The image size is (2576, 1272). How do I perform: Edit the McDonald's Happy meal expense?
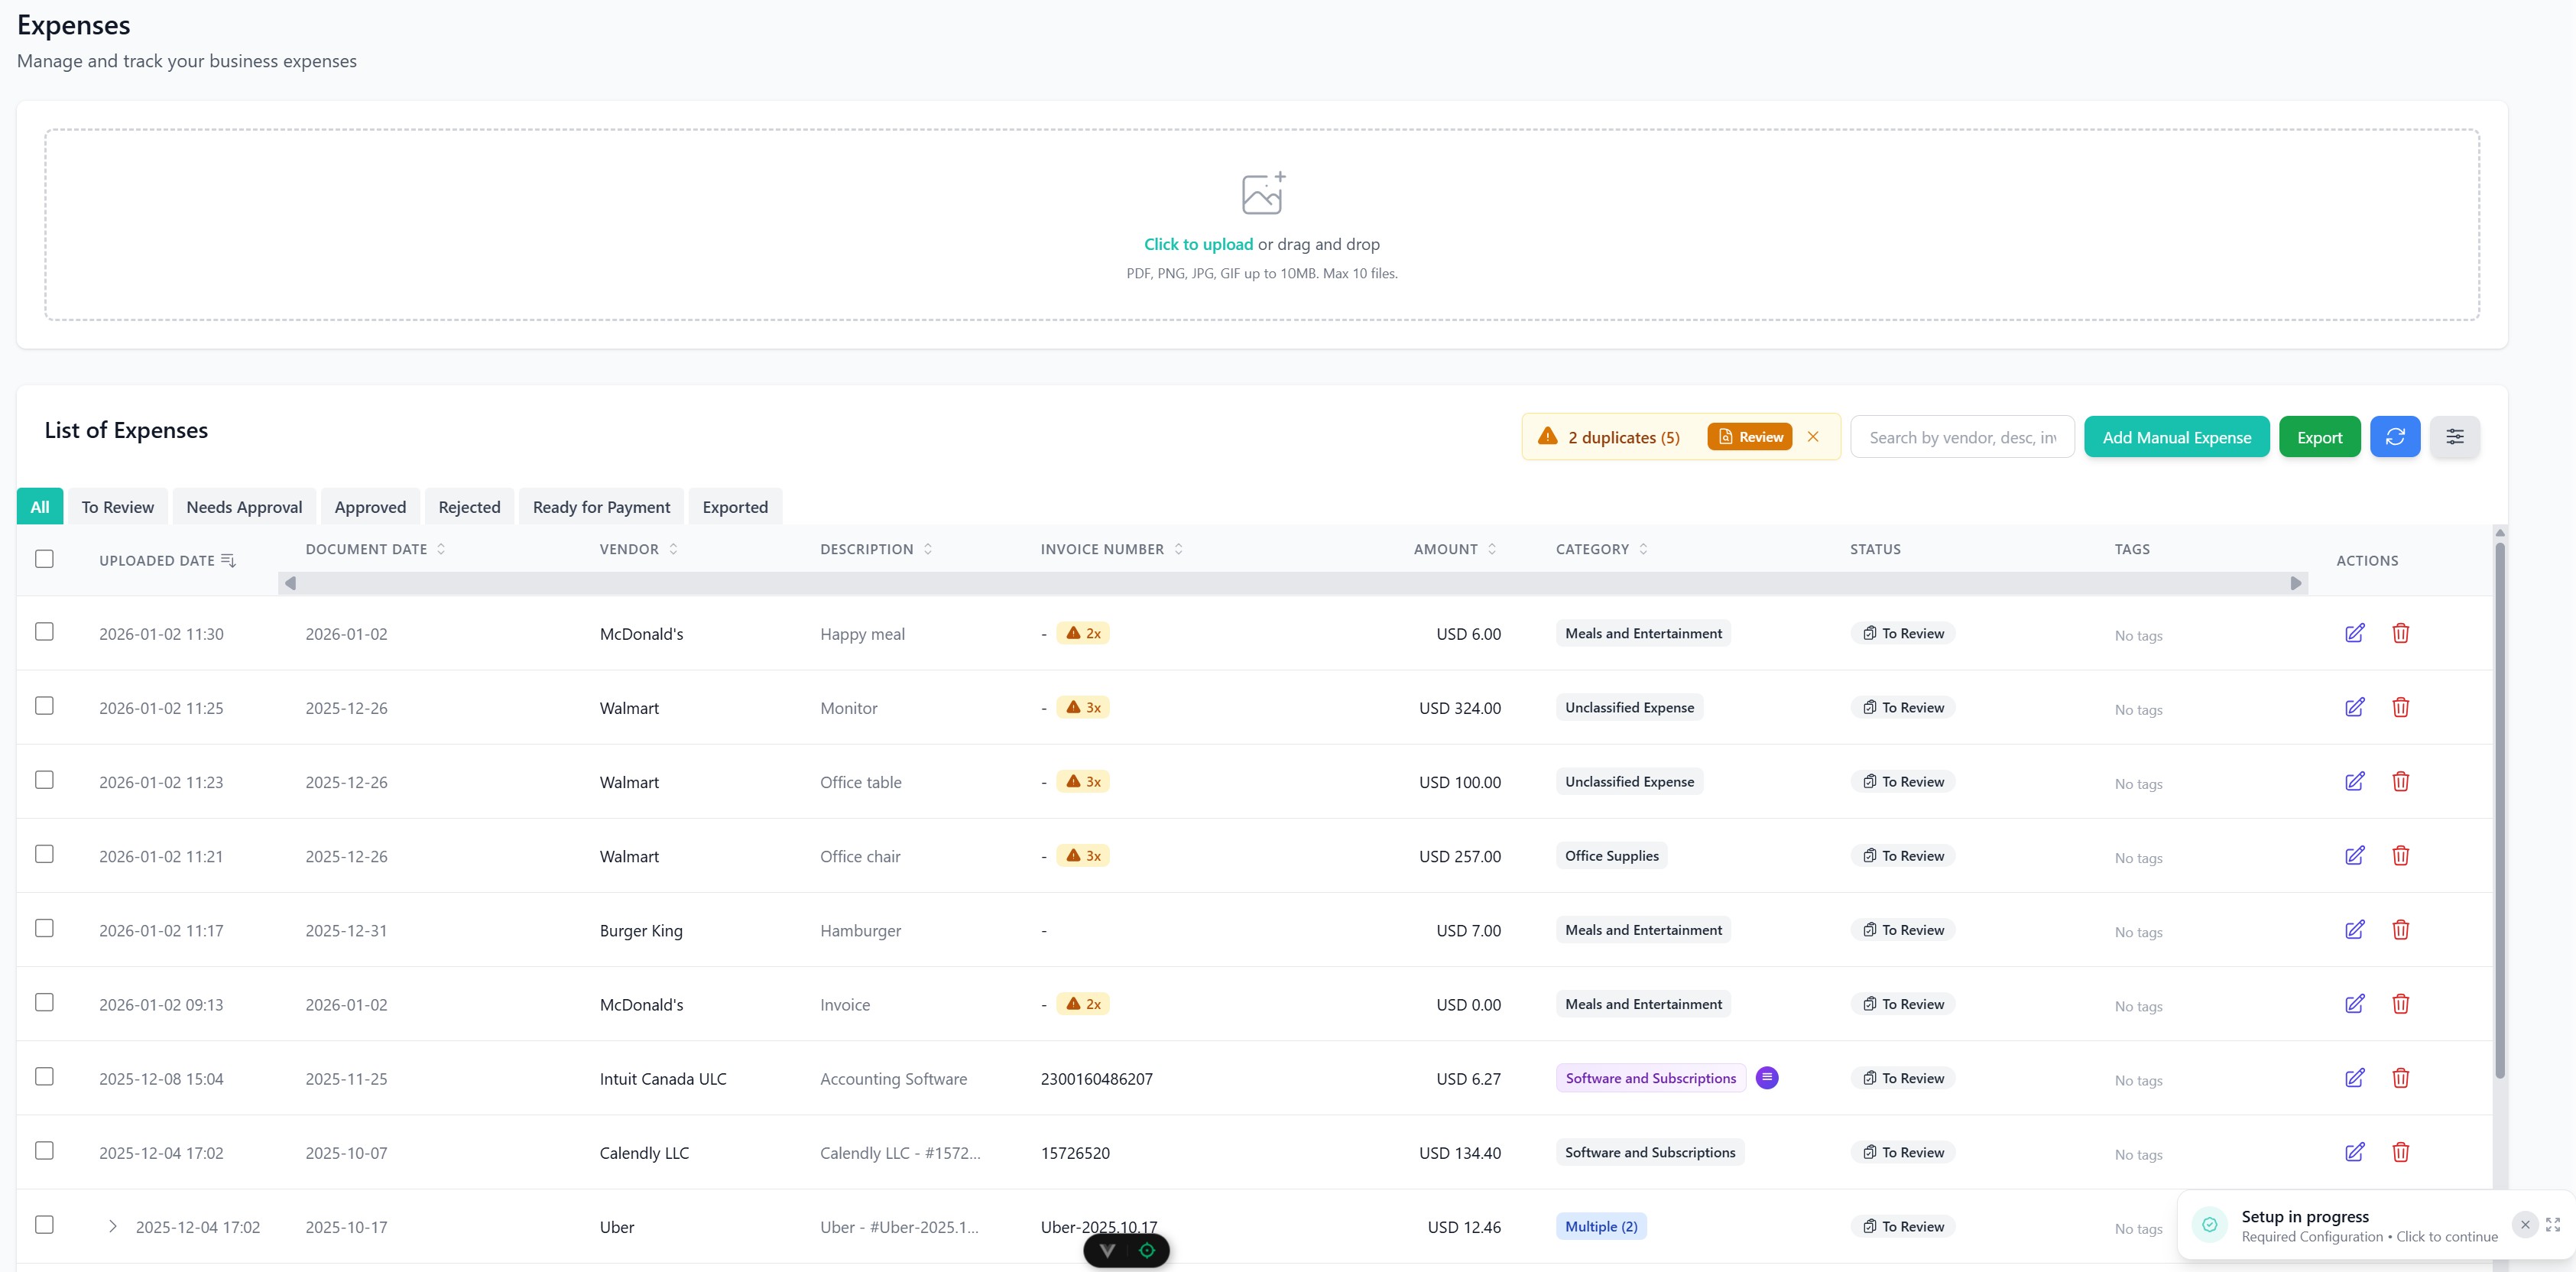2355,633
